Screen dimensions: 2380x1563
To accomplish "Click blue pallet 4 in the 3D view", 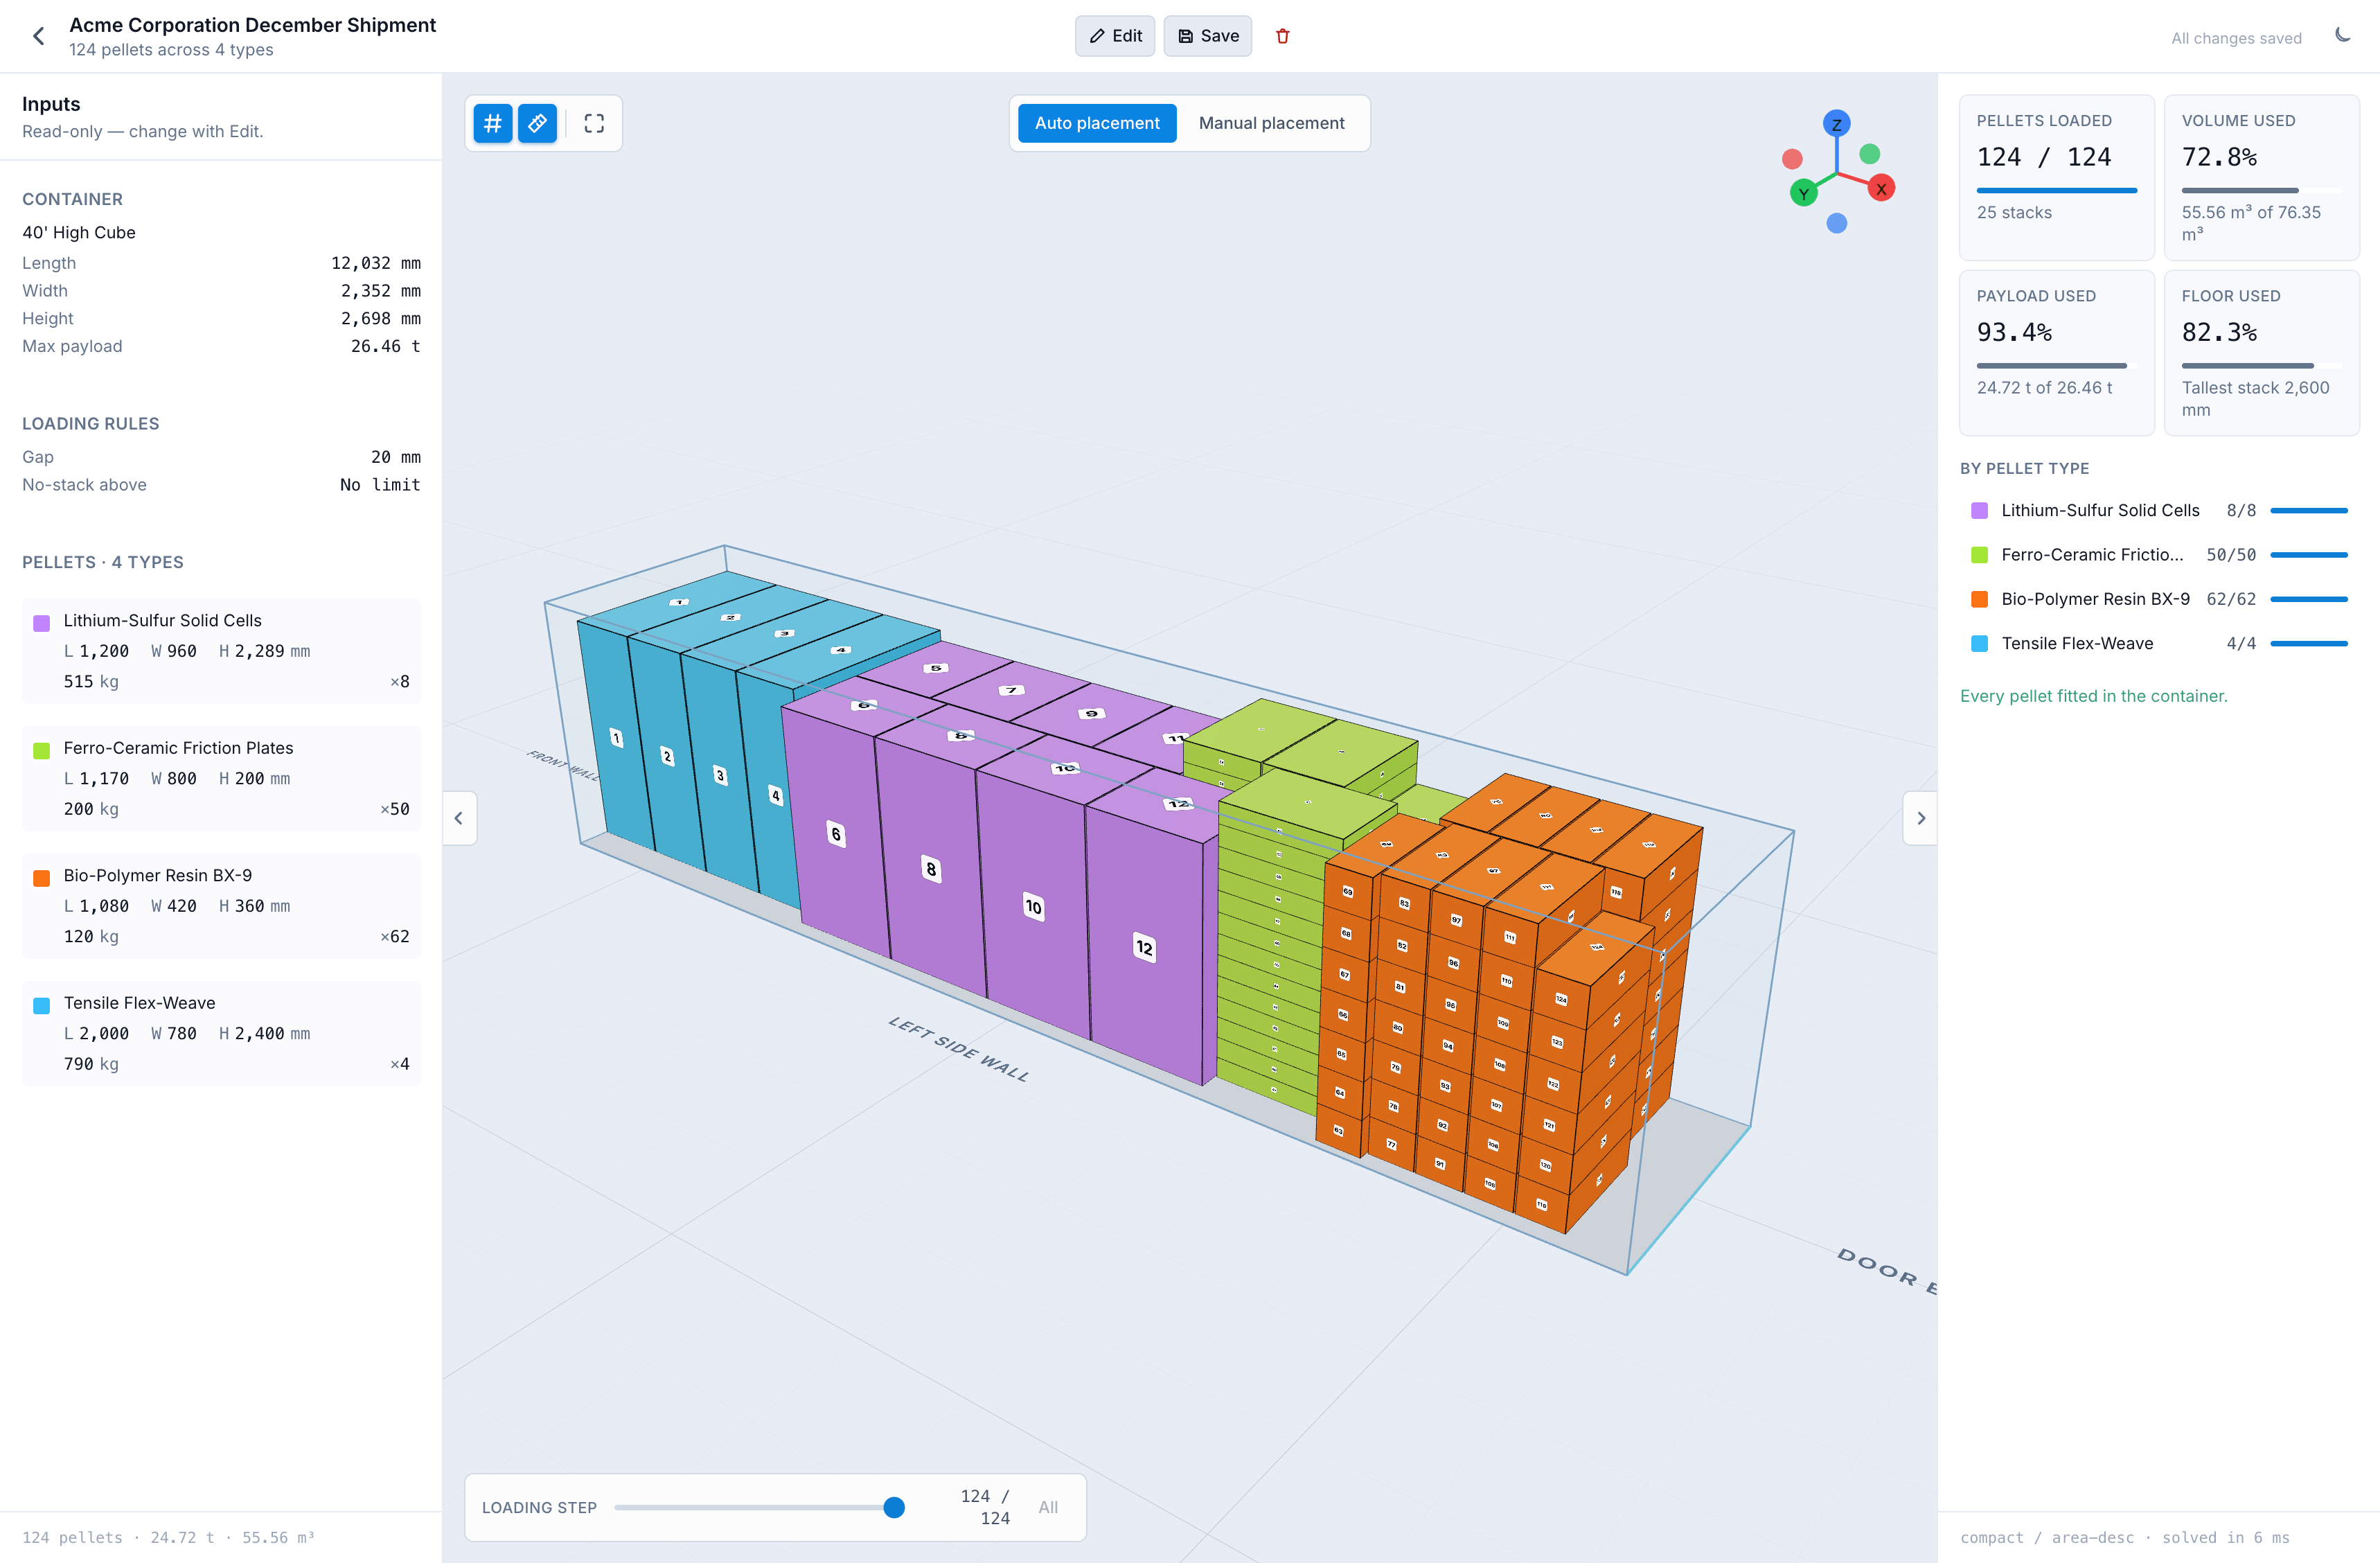I will [x=775, y=795].
